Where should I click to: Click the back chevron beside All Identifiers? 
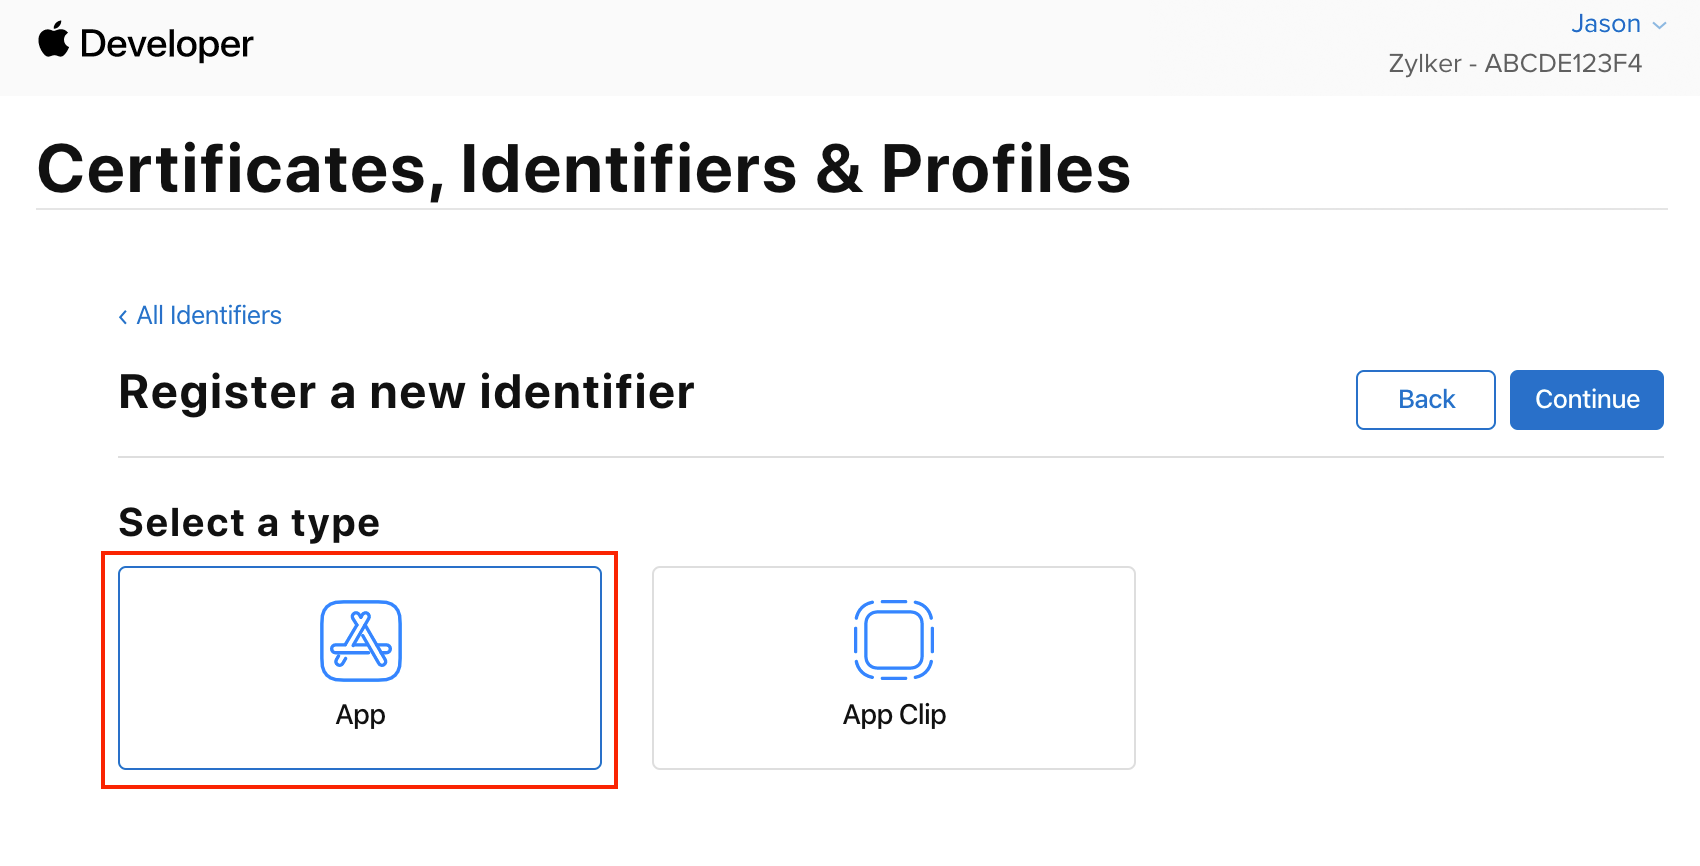[x=123, y=317]
